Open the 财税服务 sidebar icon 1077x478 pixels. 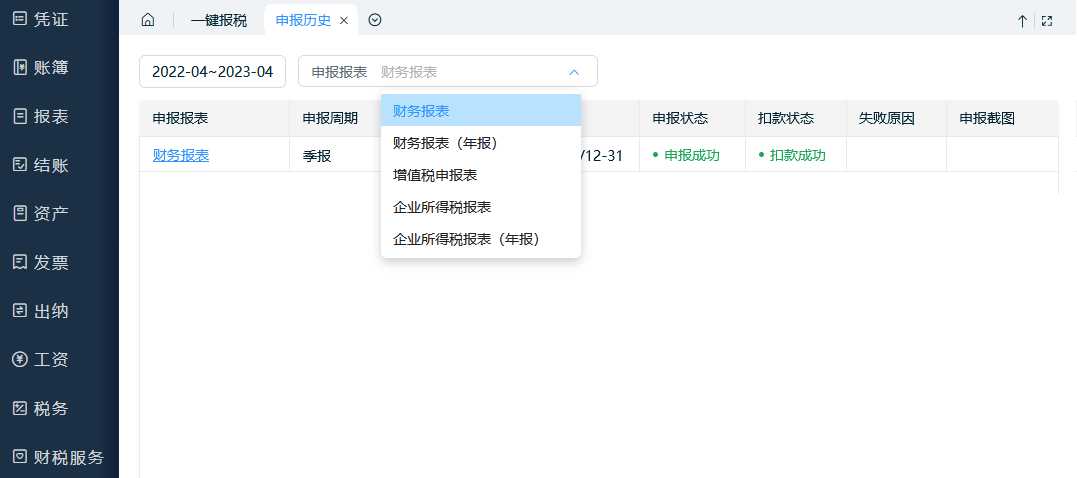[x=20, y=457]
